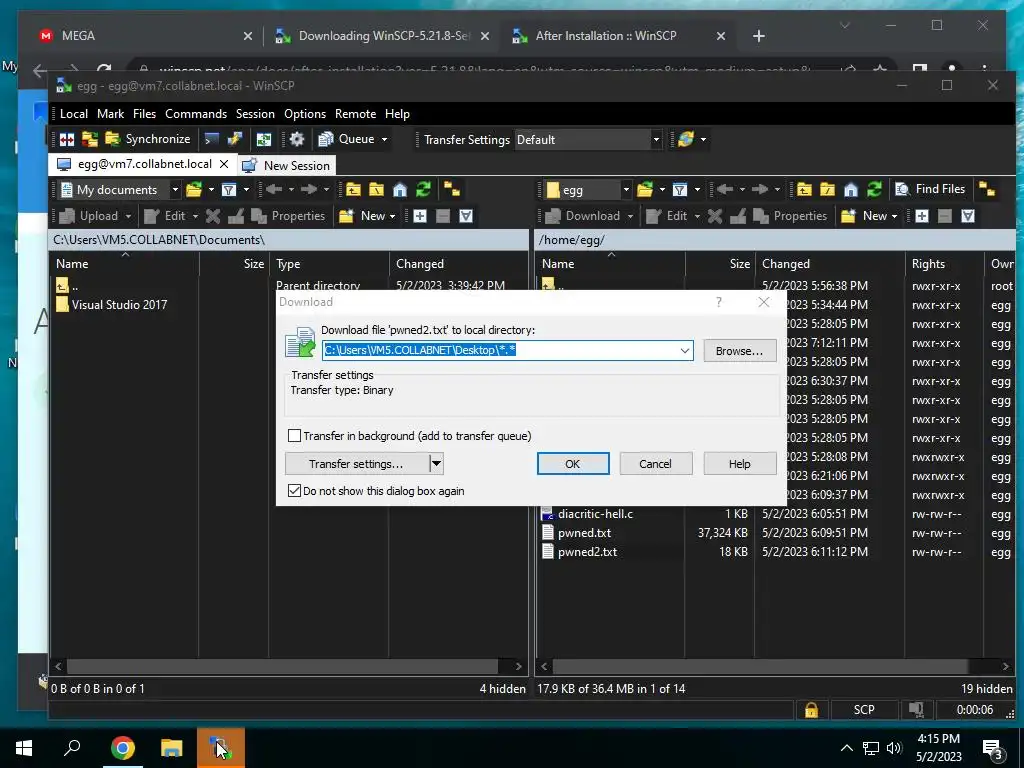Screen dimensions: 1024x768
Task: Open in PuTTY lightning icon
Action: [234, 139]
